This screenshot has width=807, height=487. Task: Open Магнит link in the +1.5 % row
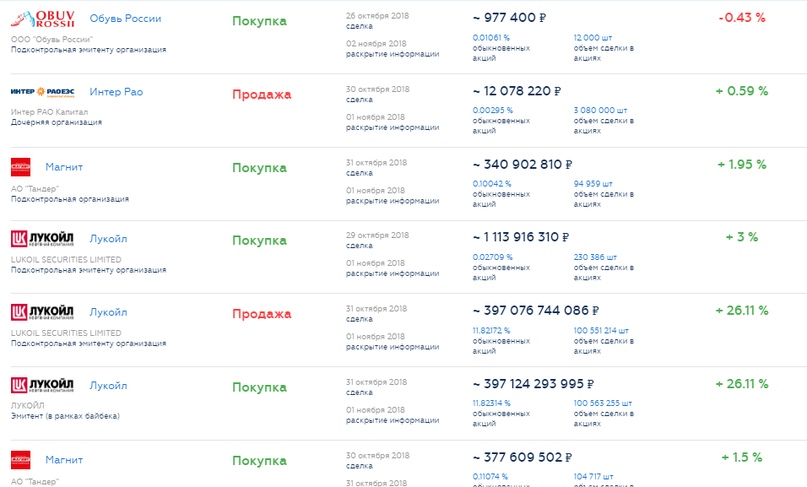point(64,460)
